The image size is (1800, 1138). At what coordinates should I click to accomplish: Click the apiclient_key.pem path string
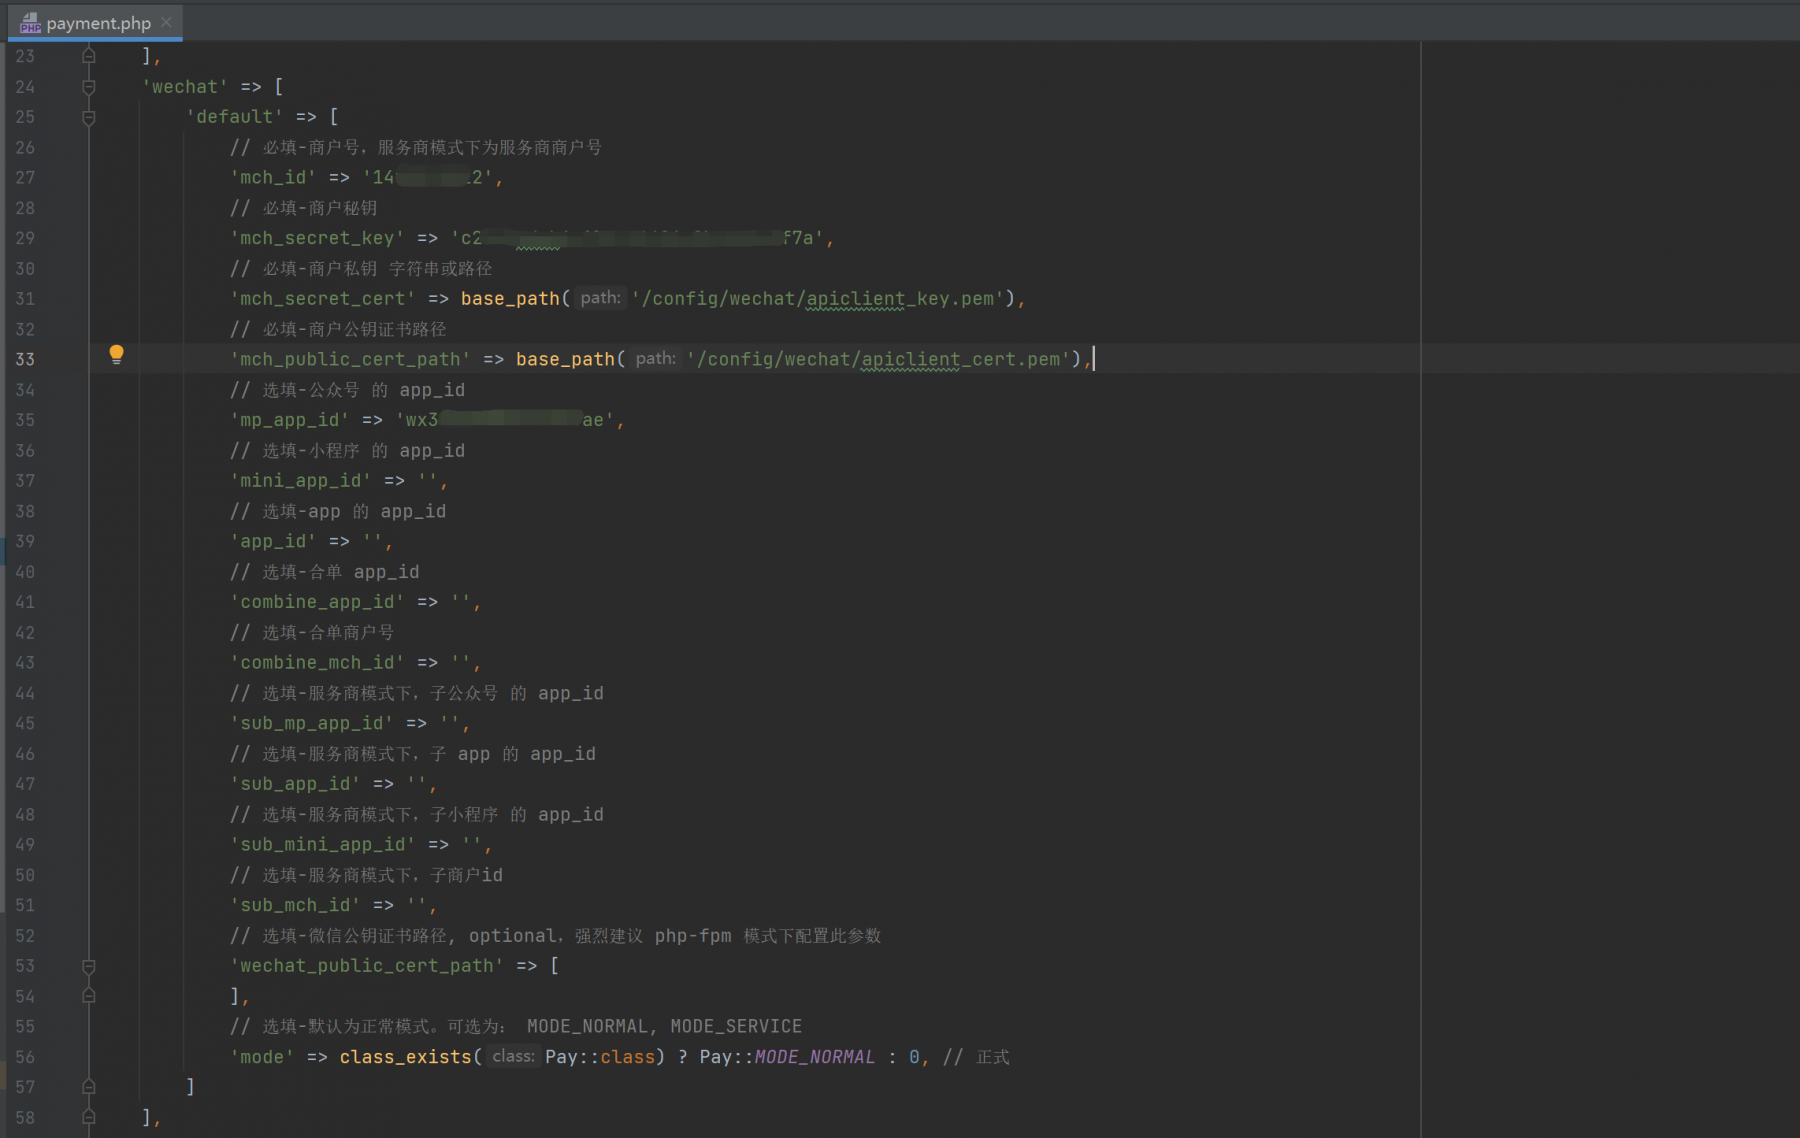coord(817,298)
